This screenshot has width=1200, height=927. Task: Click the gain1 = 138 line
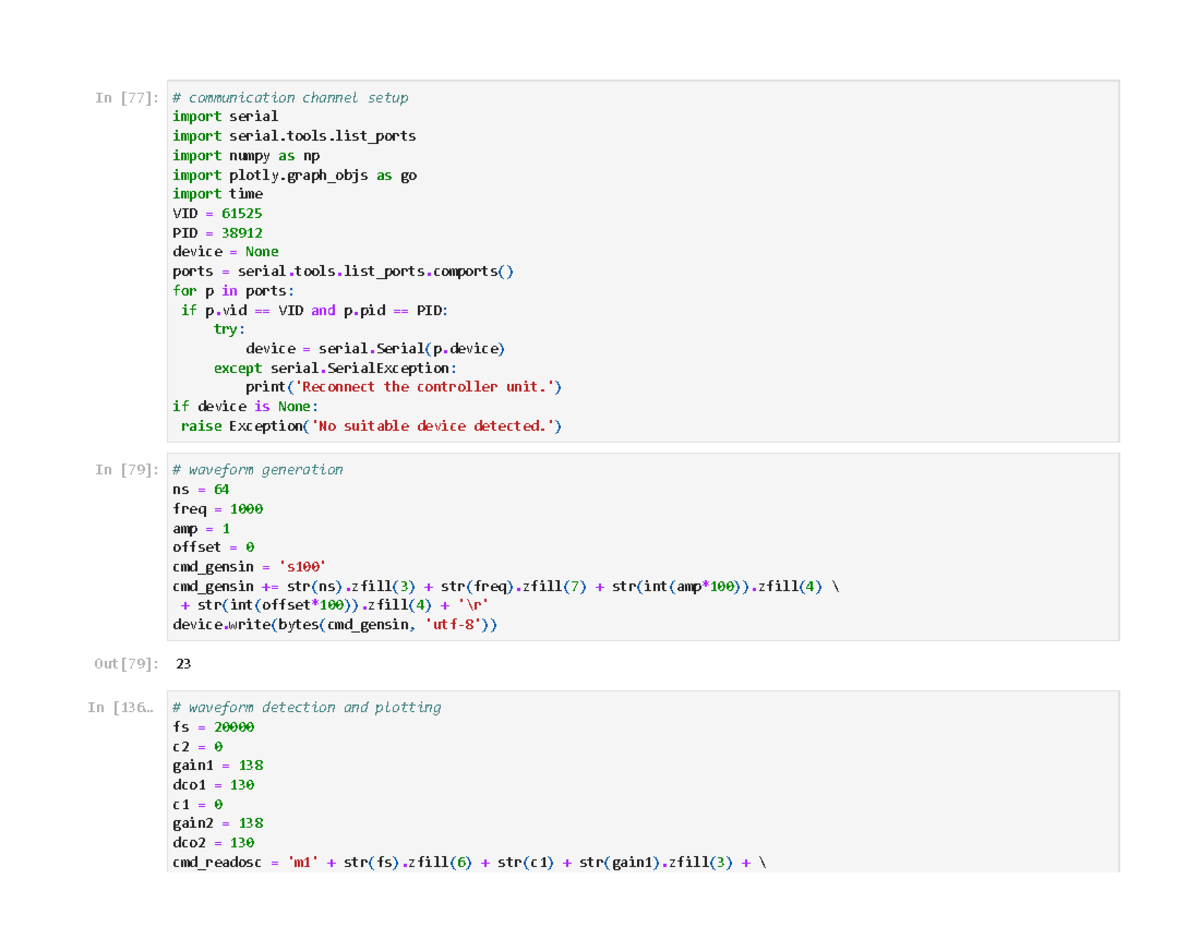point(218,766)
